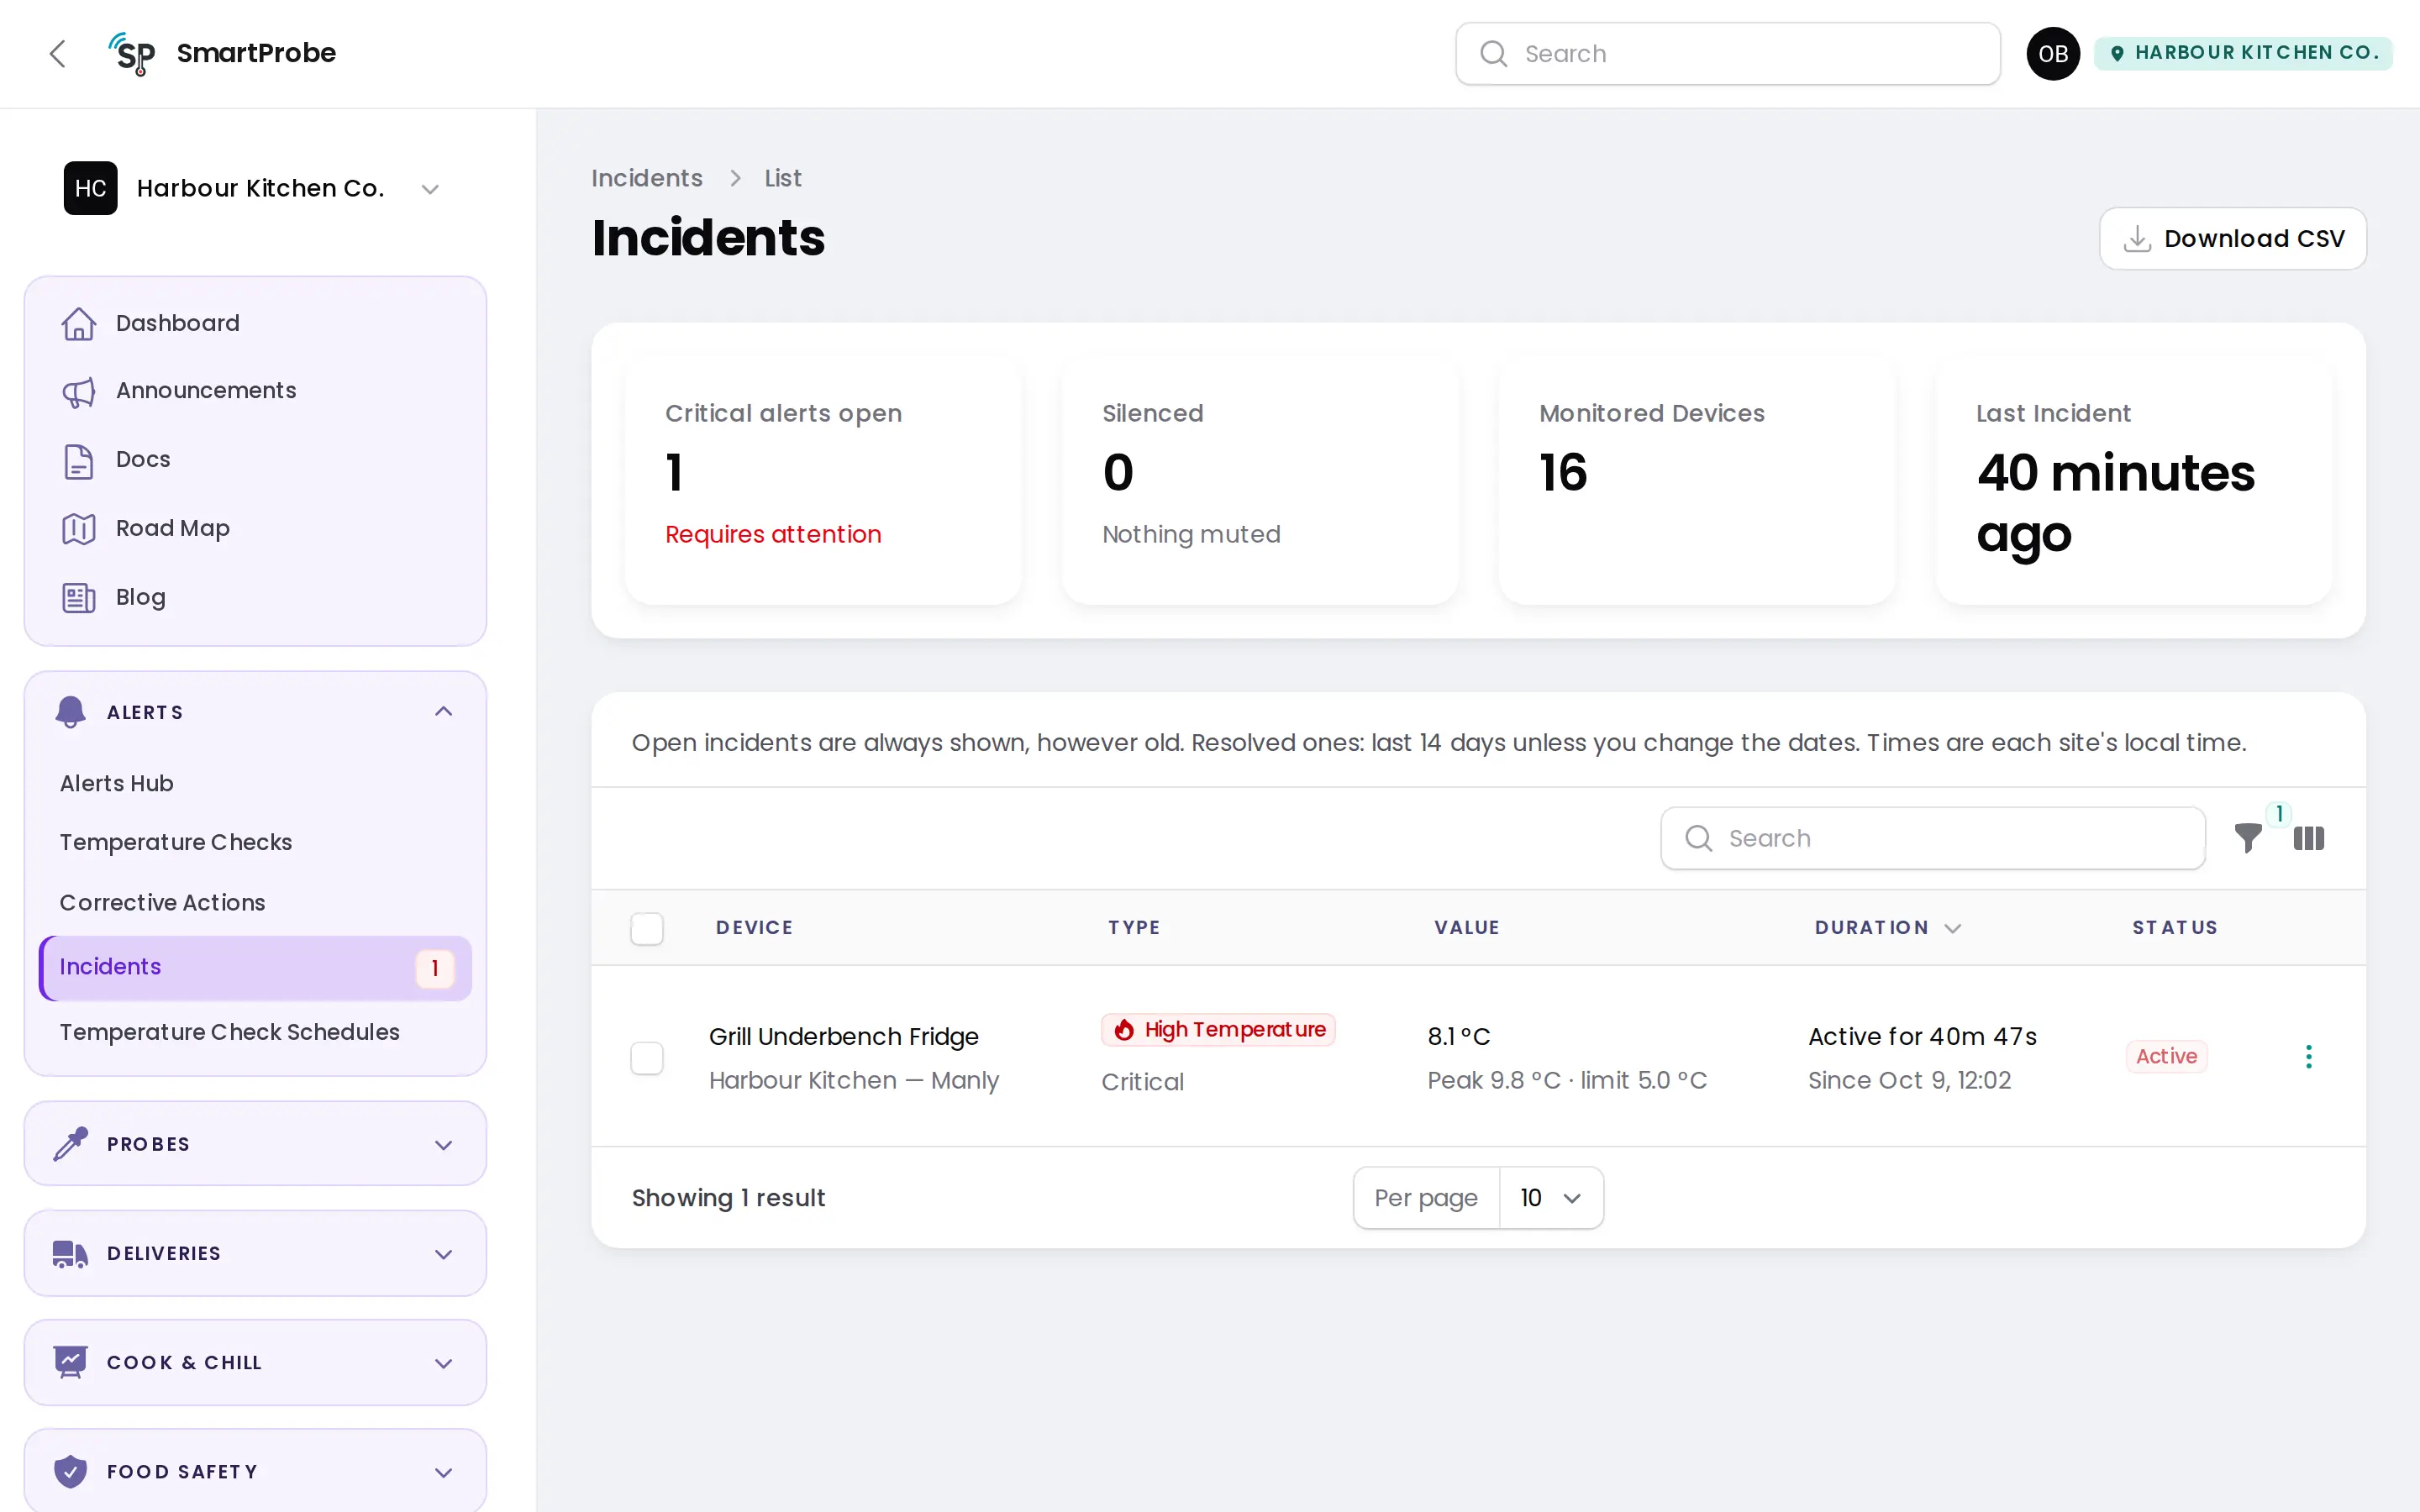The width and height of the screenshot is (2420, 1512).
Task: Select all incidents header checkbox
Action: pos(647,928)
